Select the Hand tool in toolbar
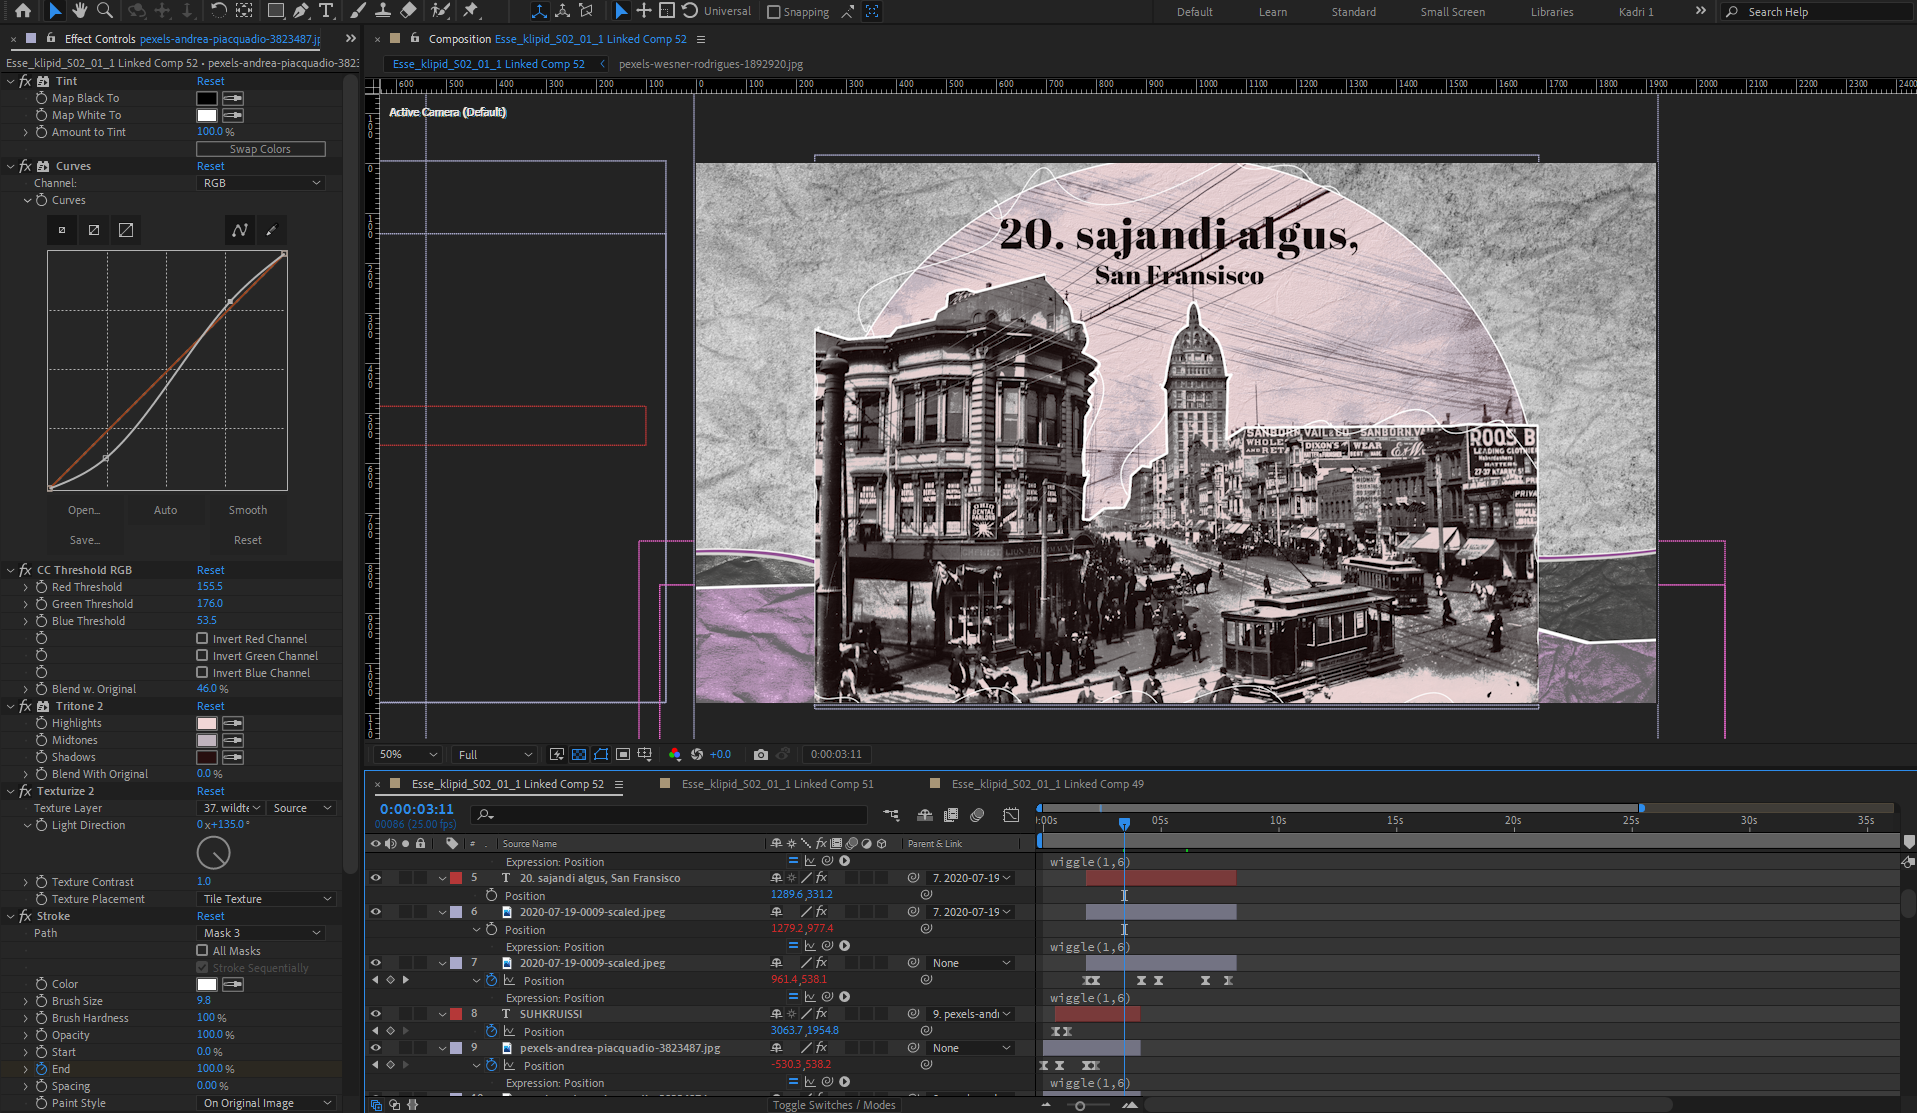The height and width of the screenshot is (1113, 1917). (x=79, y=11)
